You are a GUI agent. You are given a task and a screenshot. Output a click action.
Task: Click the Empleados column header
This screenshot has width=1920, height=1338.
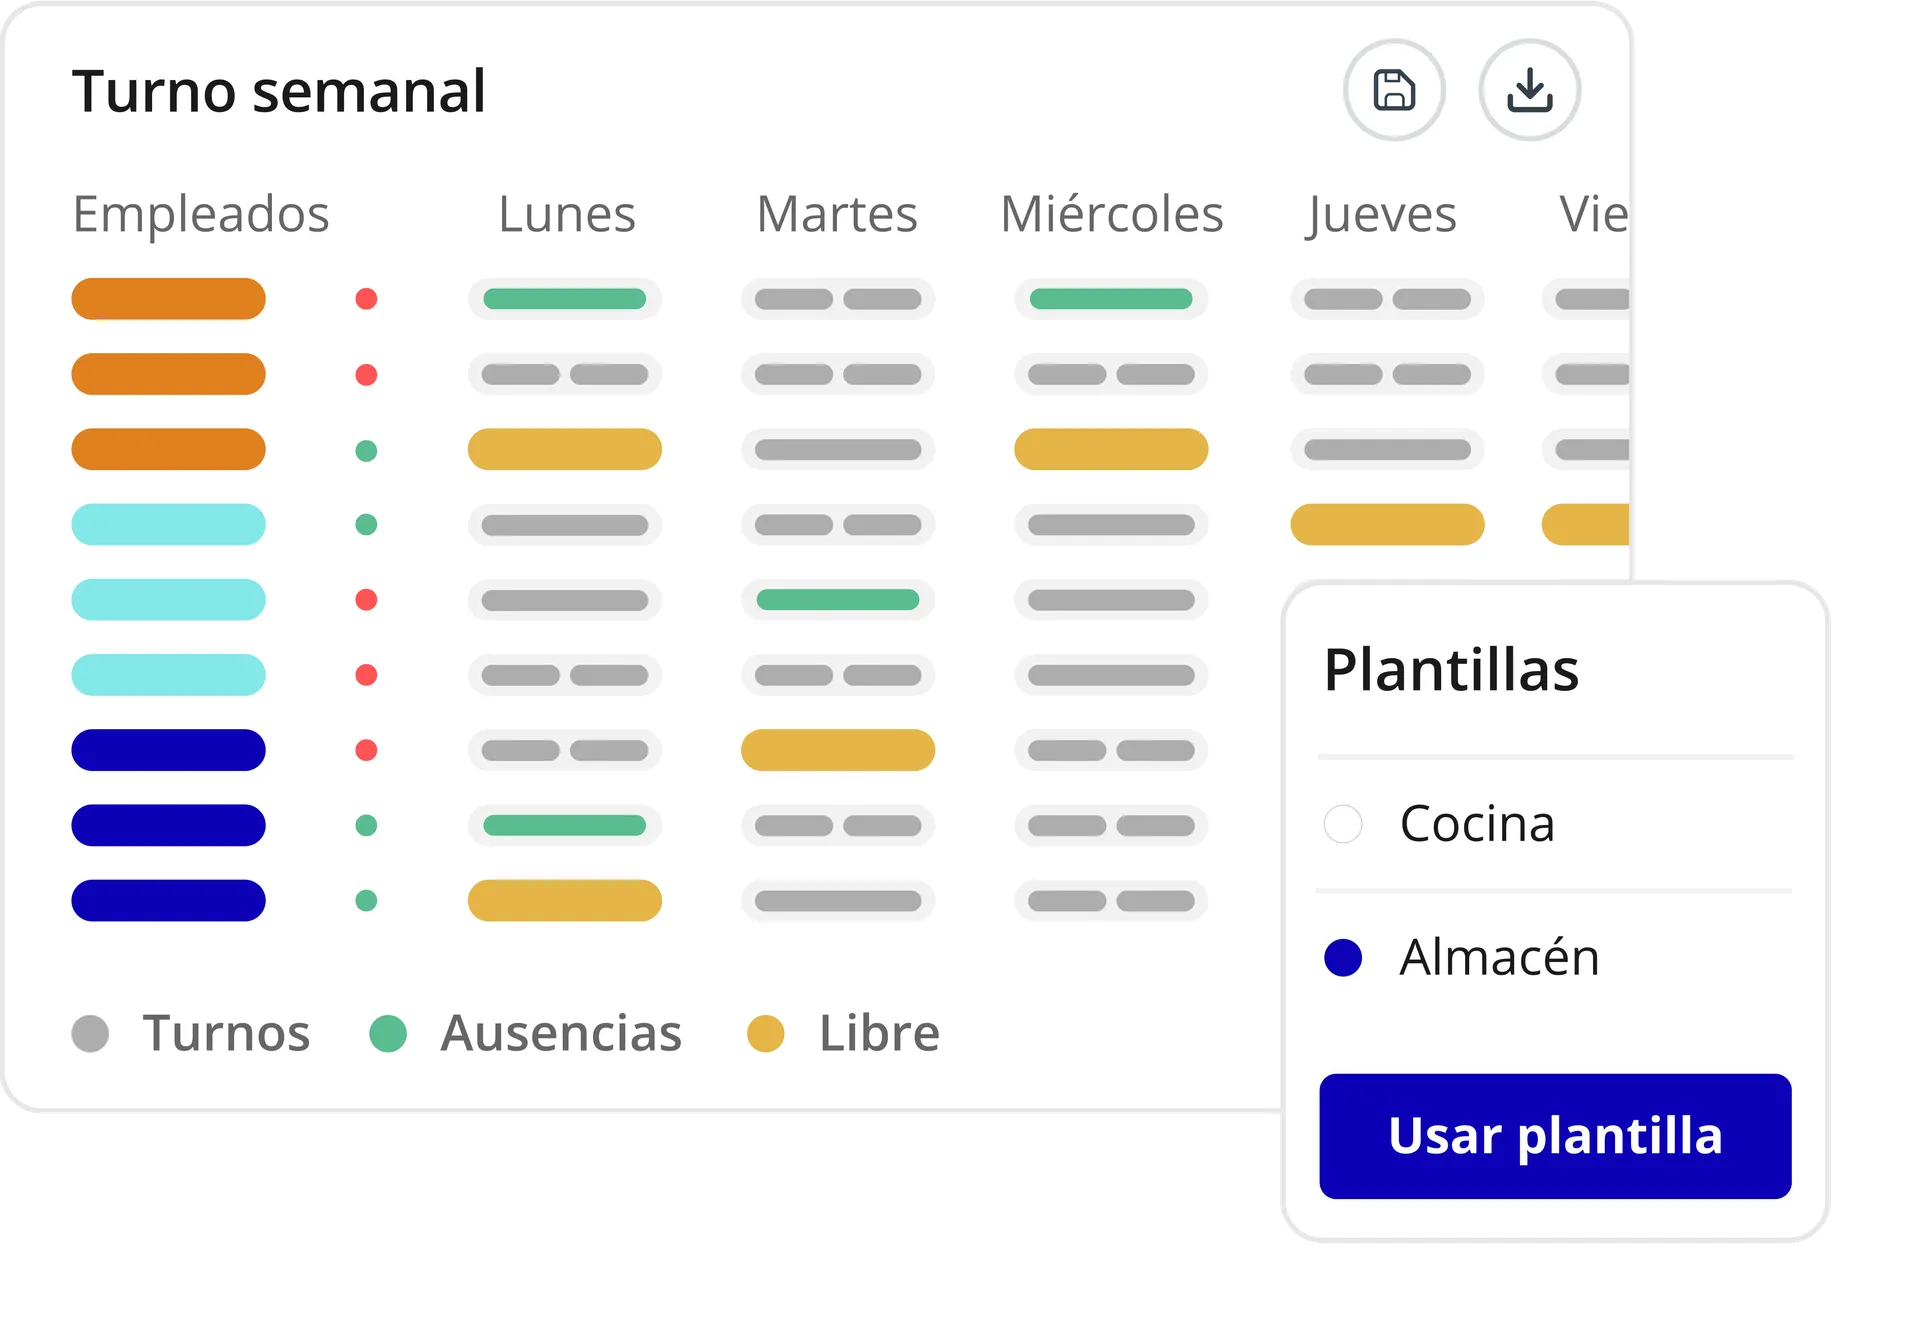click(201, 216)
